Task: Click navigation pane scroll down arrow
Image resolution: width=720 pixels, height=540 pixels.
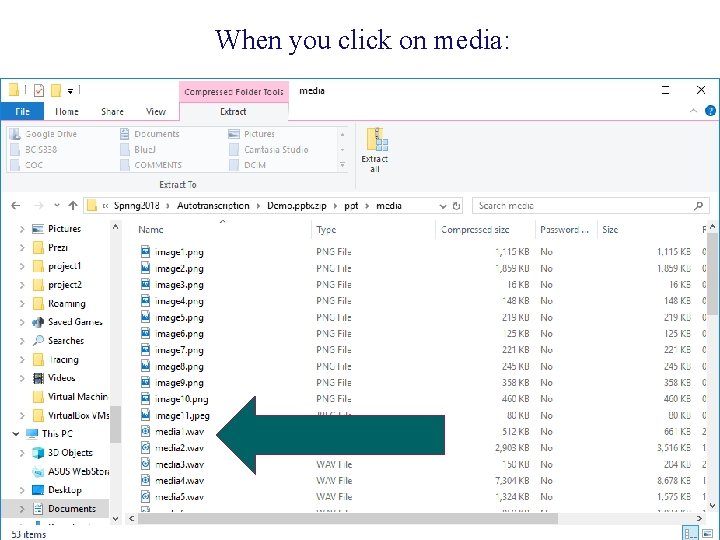Action: click(x=116, y=519)
